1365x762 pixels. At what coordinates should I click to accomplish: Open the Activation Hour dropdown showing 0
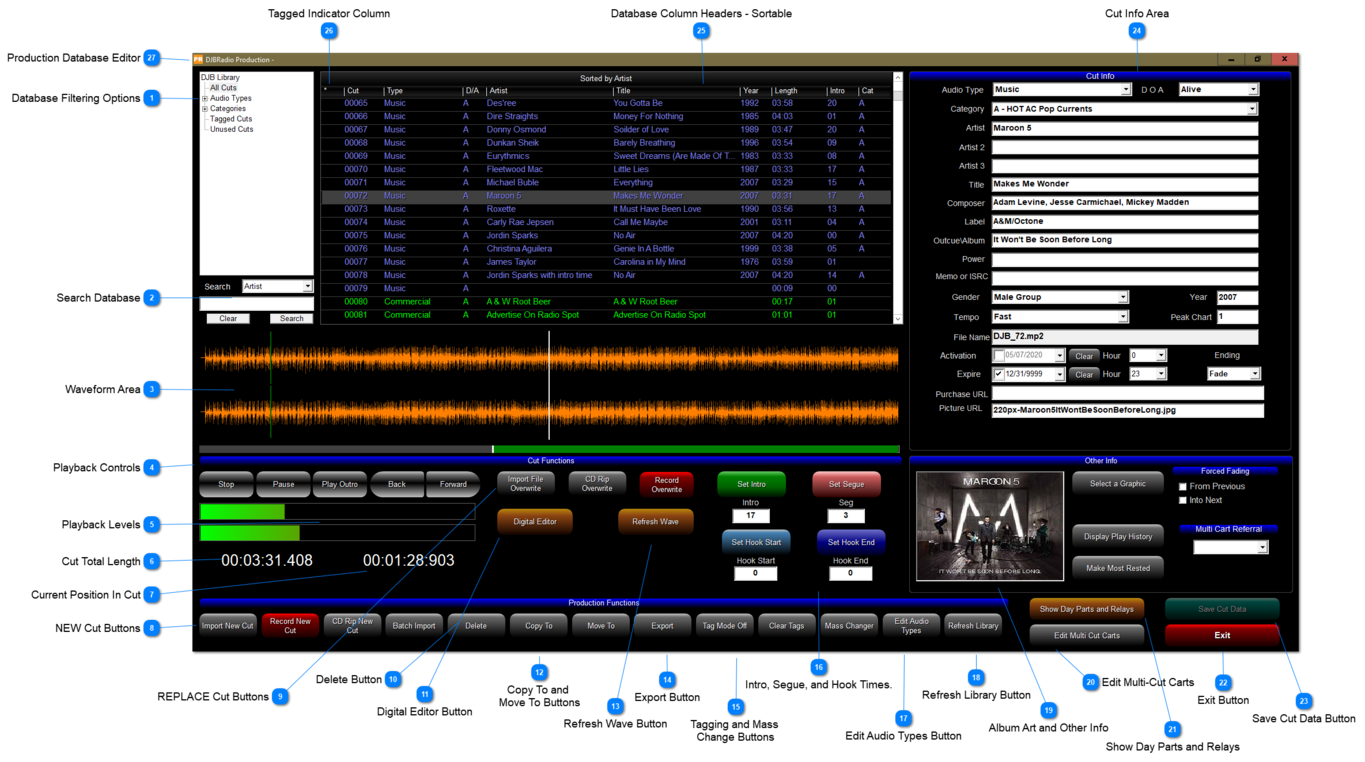pos(1161,355)
